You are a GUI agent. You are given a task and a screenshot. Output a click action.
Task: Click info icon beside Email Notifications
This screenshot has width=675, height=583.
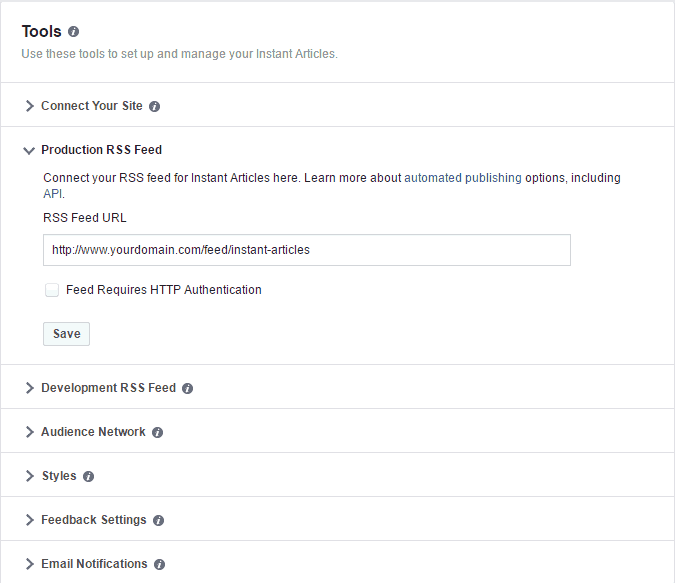click(159, 564)
